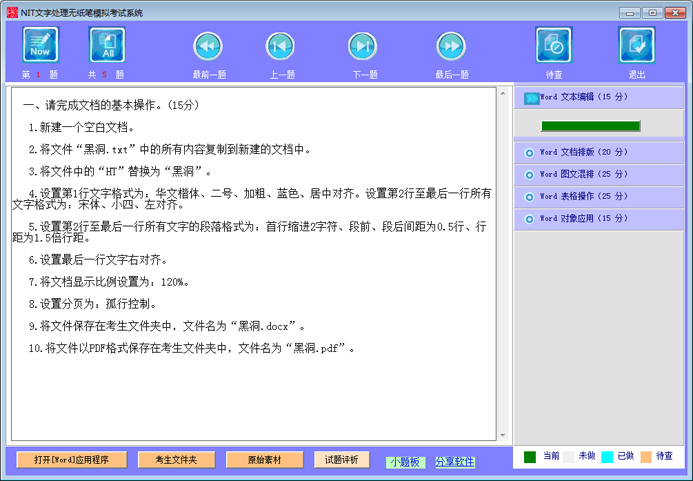This screenshot has height=481, width=693.
Task: Click the Now current question icon
Action: (x=41, y=45)
